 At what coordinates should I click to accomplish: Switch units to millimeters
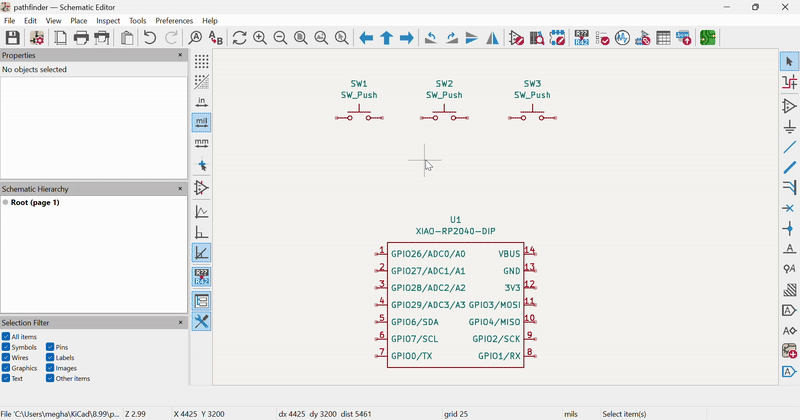pos(201,143)
